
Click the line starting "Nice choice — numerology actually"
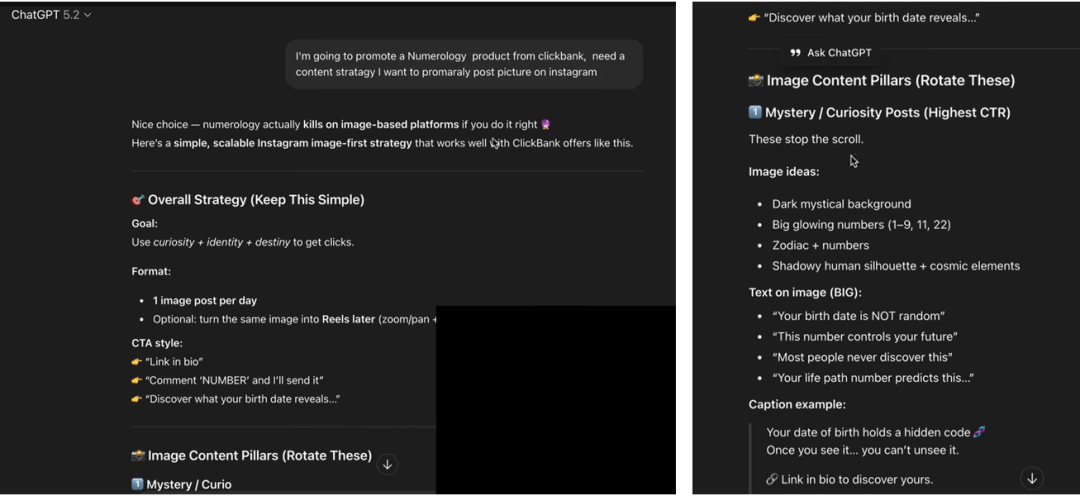(x=341, y=125)
